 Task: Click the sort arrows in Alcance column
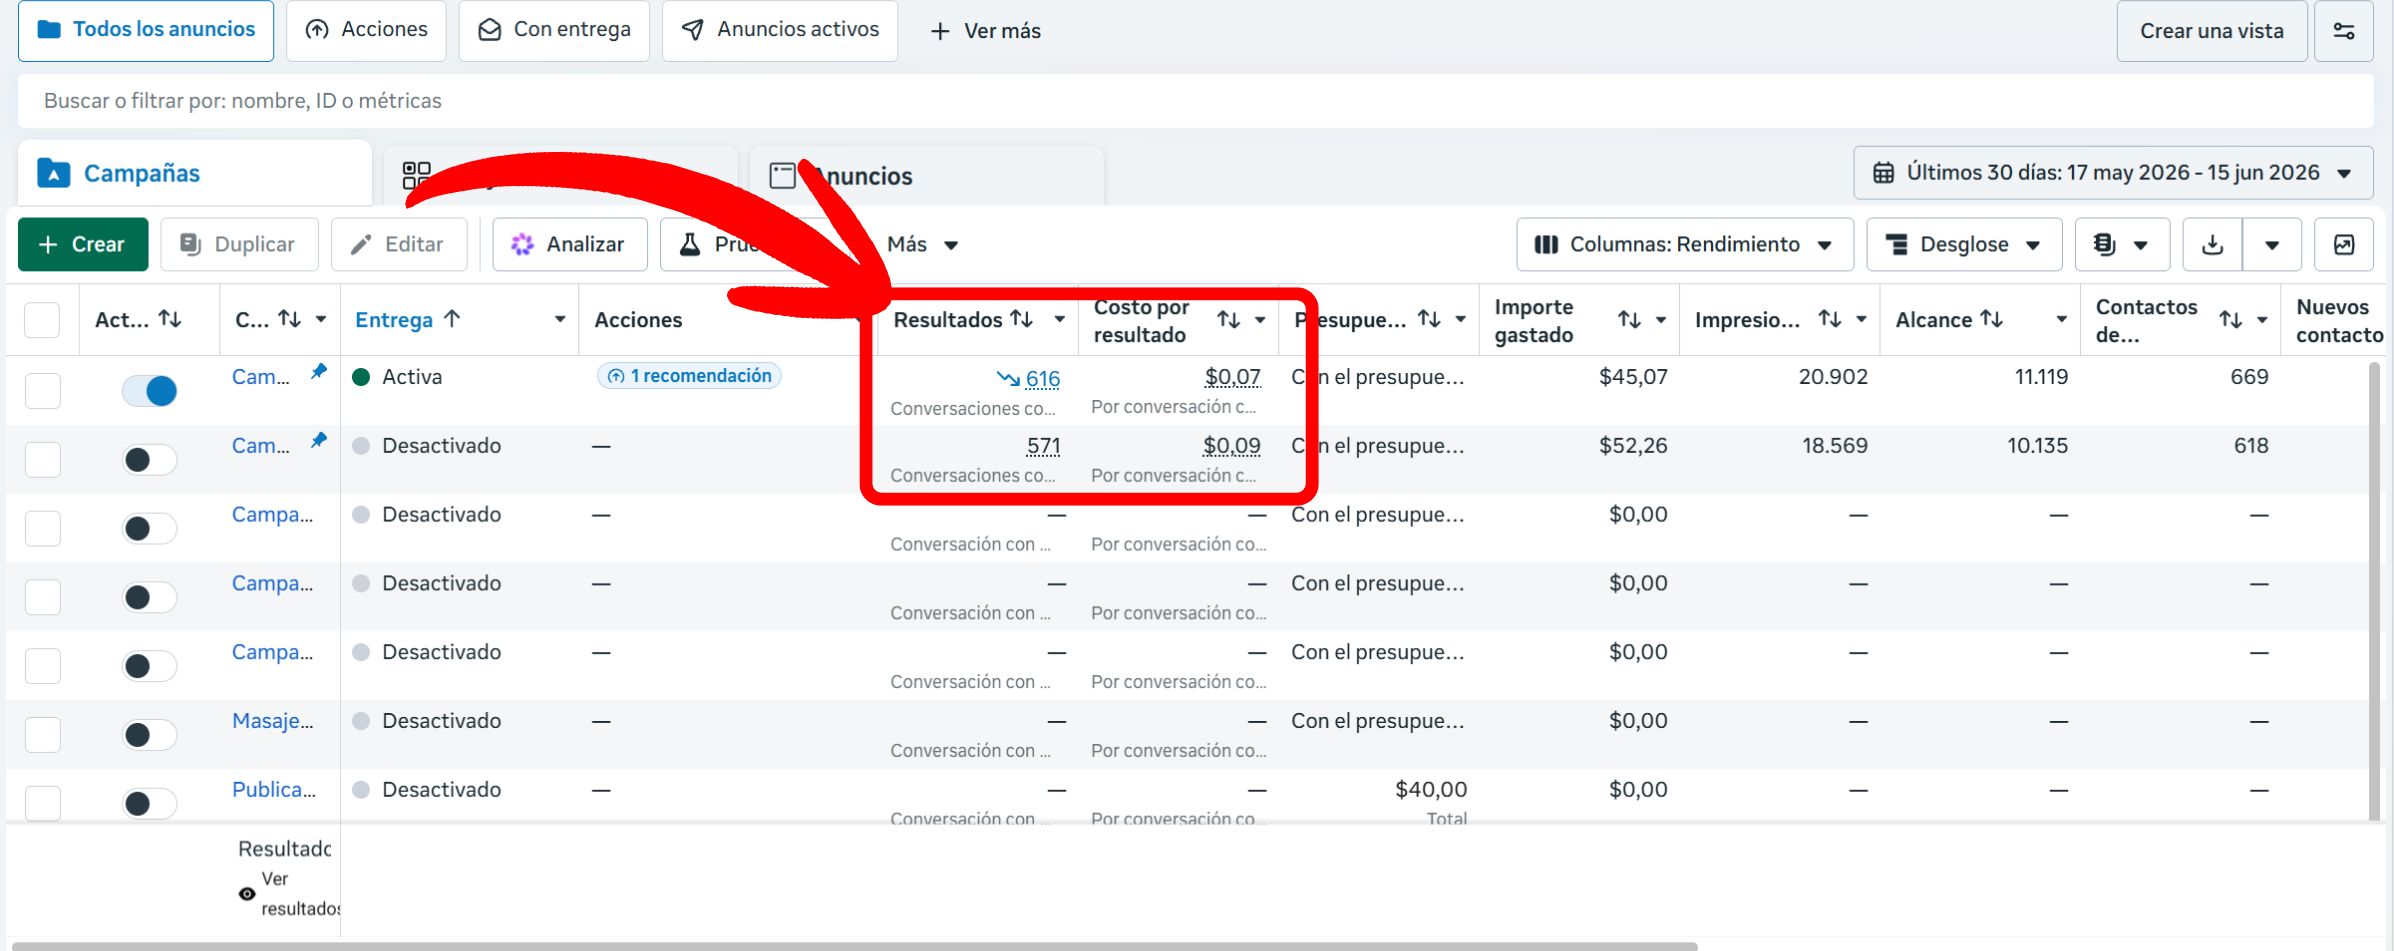click(x=1991, y=319)
